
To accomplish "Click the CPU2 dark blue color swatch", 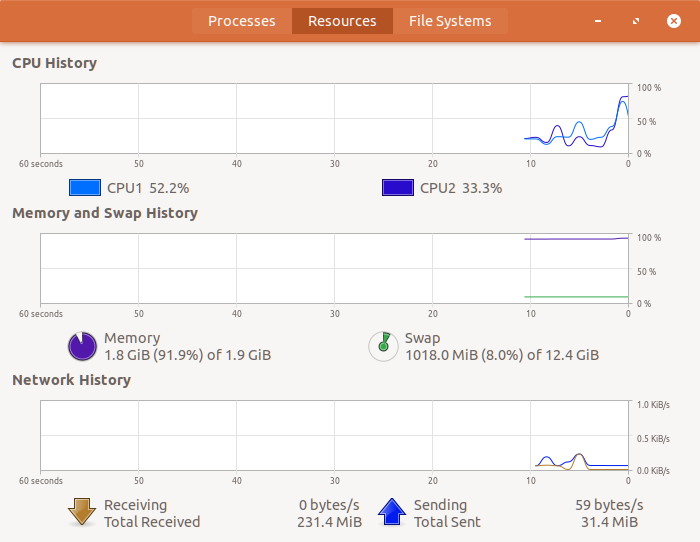I will [398, 187].
